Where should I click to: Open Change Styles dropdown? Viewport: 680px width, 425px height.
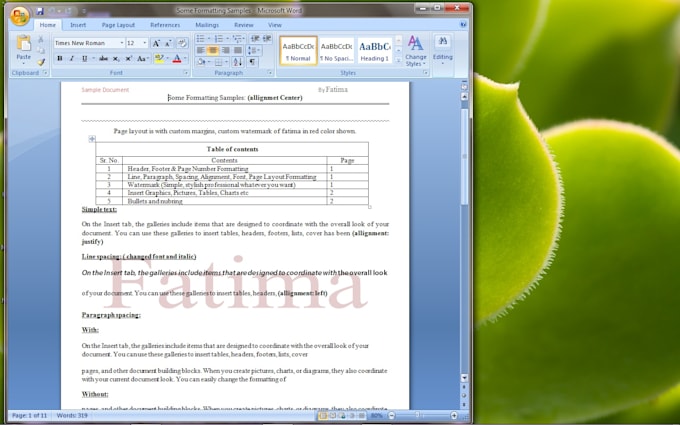click(x=415, y=51)
